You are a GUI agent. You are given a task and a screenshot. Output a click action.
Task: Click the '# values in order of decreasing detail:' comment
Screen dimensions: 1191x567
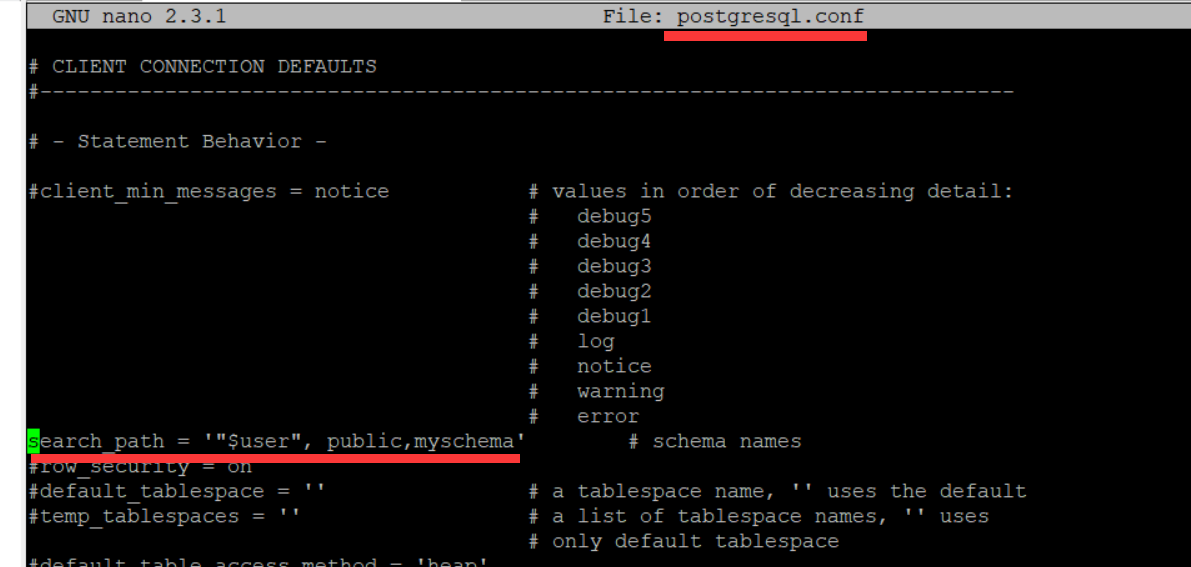[771, 192]
